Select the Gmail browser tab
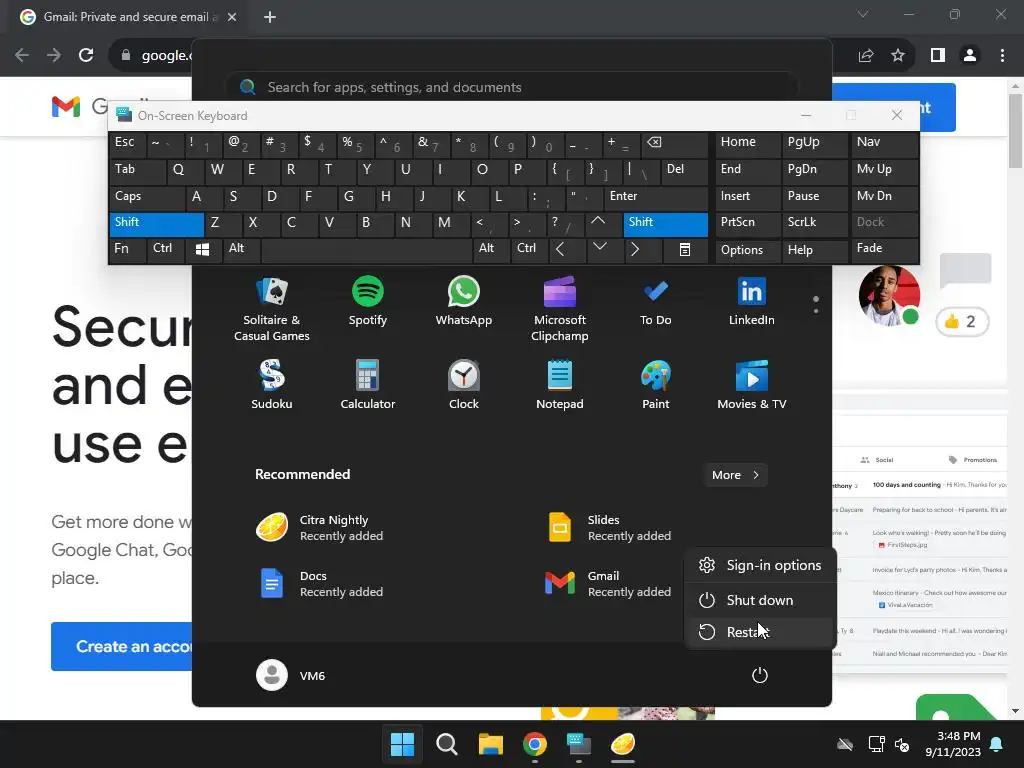Viewport: 1024px width, 768px height. point(128,17)
